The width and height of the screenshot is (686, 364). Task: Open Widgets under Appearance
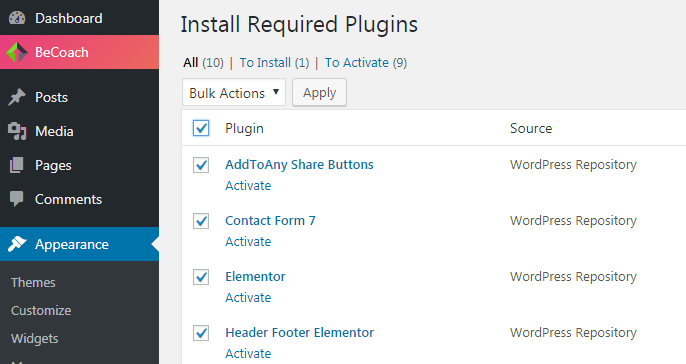click(35, 339)
